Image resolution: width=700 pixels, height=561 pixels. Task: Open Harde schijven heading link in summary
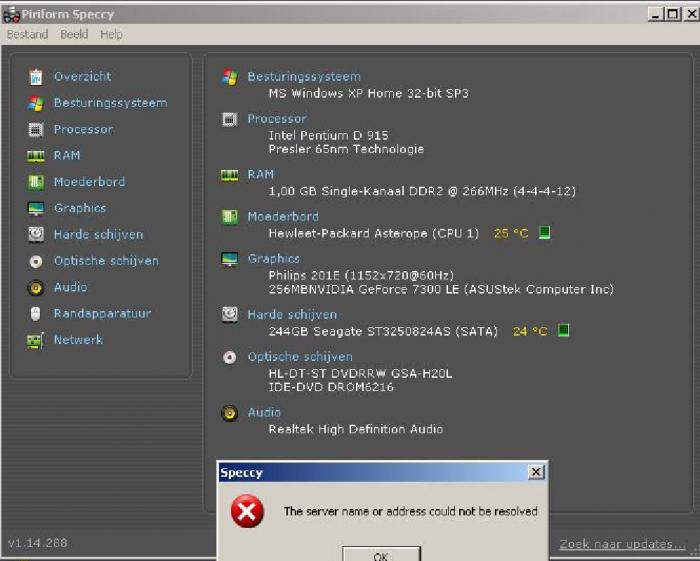[x=292, y=315]
